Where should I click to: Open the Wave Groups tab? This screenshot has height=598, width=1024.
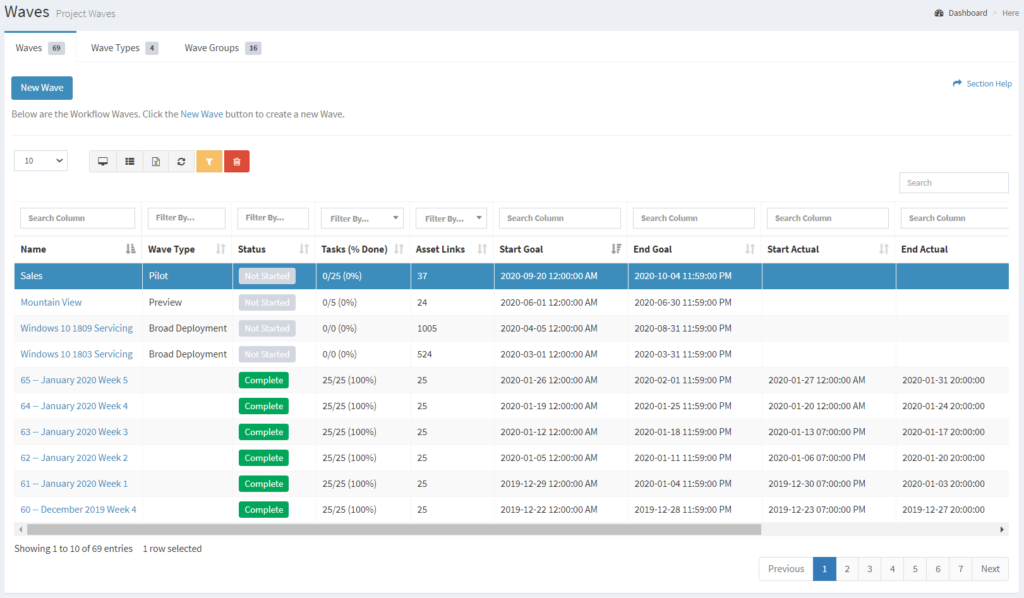coord(212,47)
